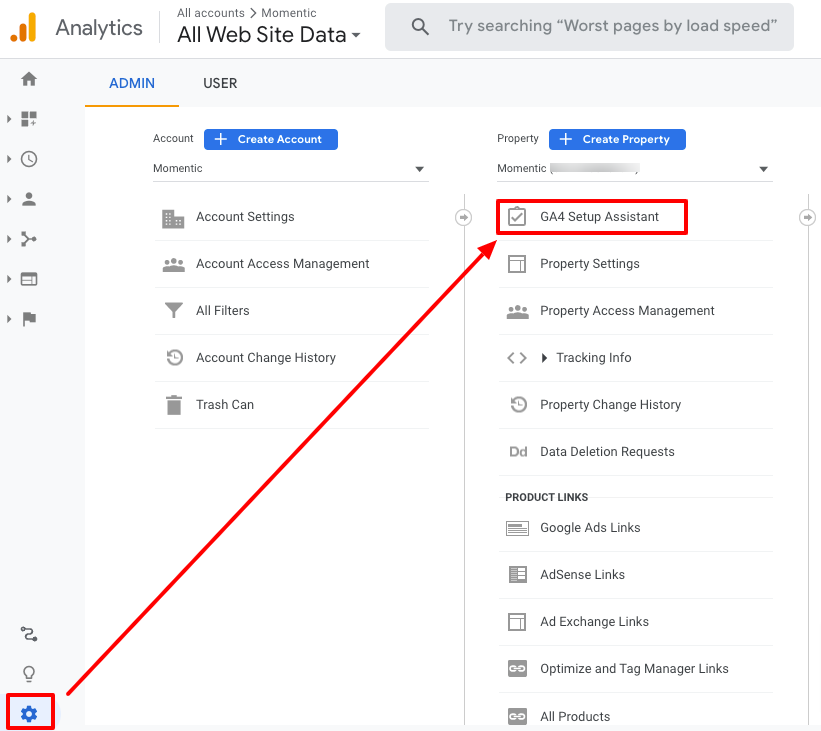Open Customization dashboards icon in sidebar
Viewport: 821px width, 731px height.
coord(29,119)
